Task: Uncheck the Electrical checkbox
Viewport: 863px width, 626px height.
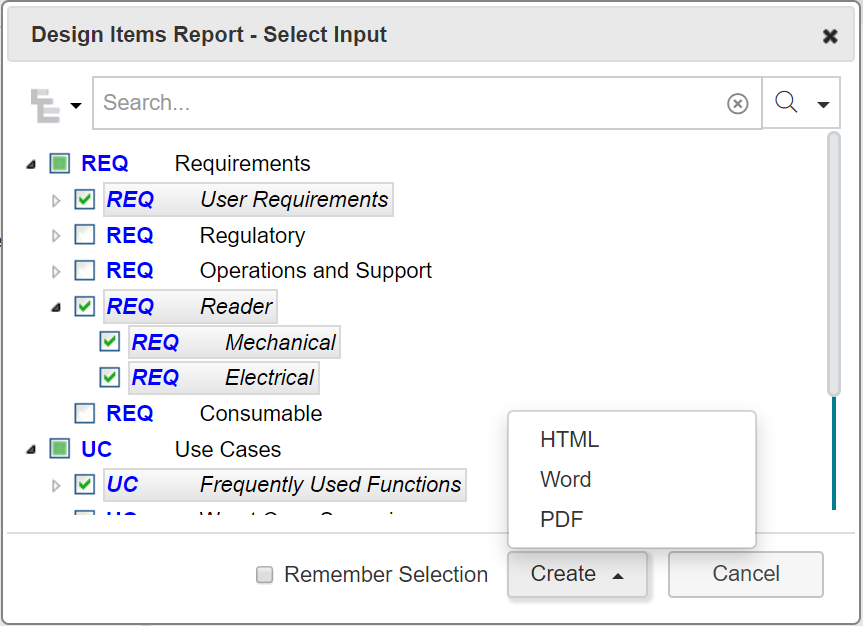Action: pyautogui.click(x=110, y=377)
